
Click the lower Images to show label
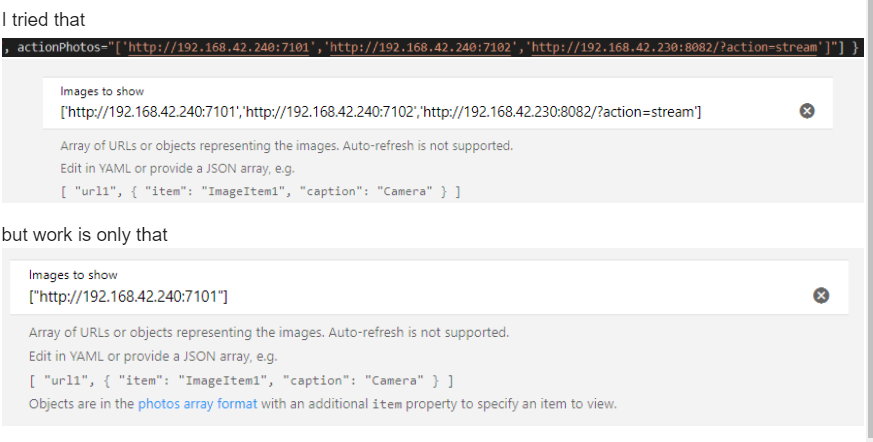[73, 275]
